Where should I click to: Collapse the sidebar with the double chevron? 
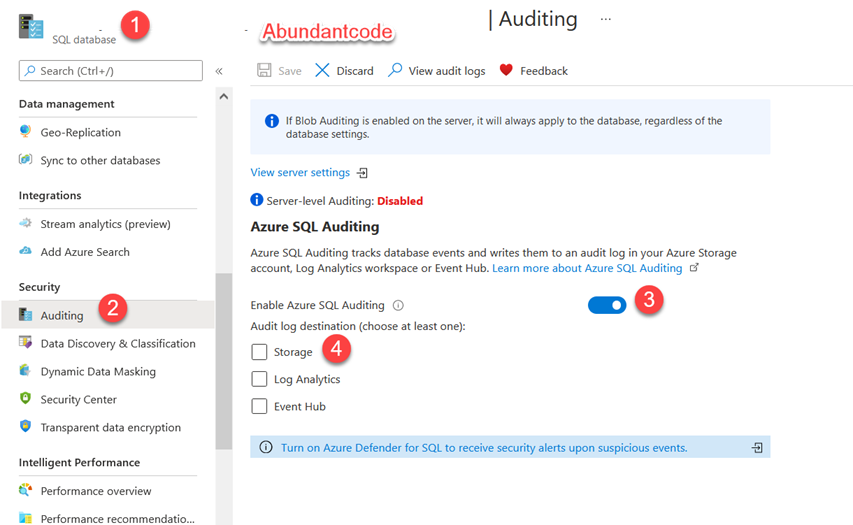(219, 71)
